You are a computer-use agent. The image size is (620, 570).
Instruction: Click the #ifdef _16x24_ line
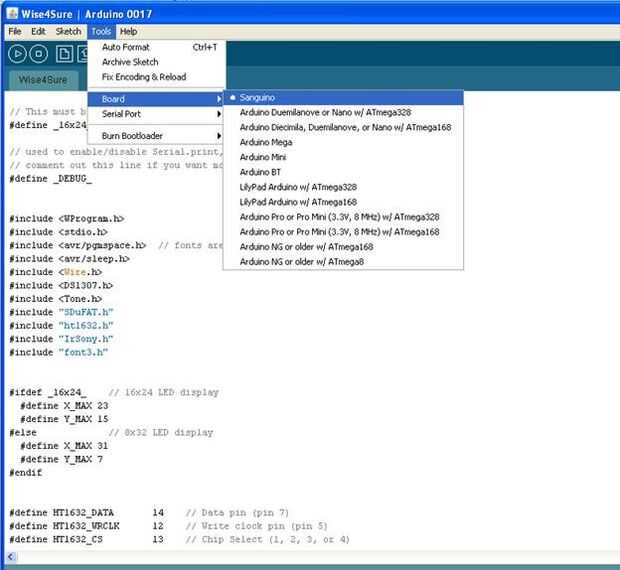pyautogui.click(x=114, y=393)
